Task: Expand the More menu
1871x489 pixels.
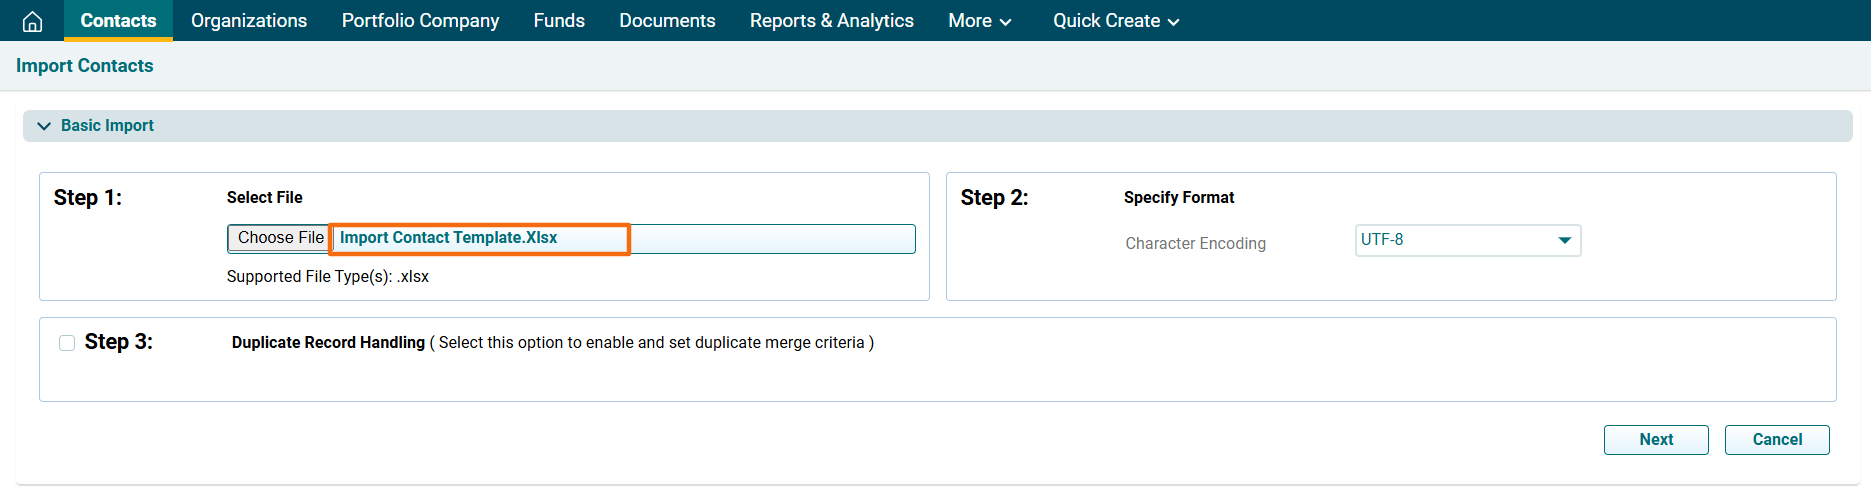Action: pyautogui.click(x=979, y=21)
